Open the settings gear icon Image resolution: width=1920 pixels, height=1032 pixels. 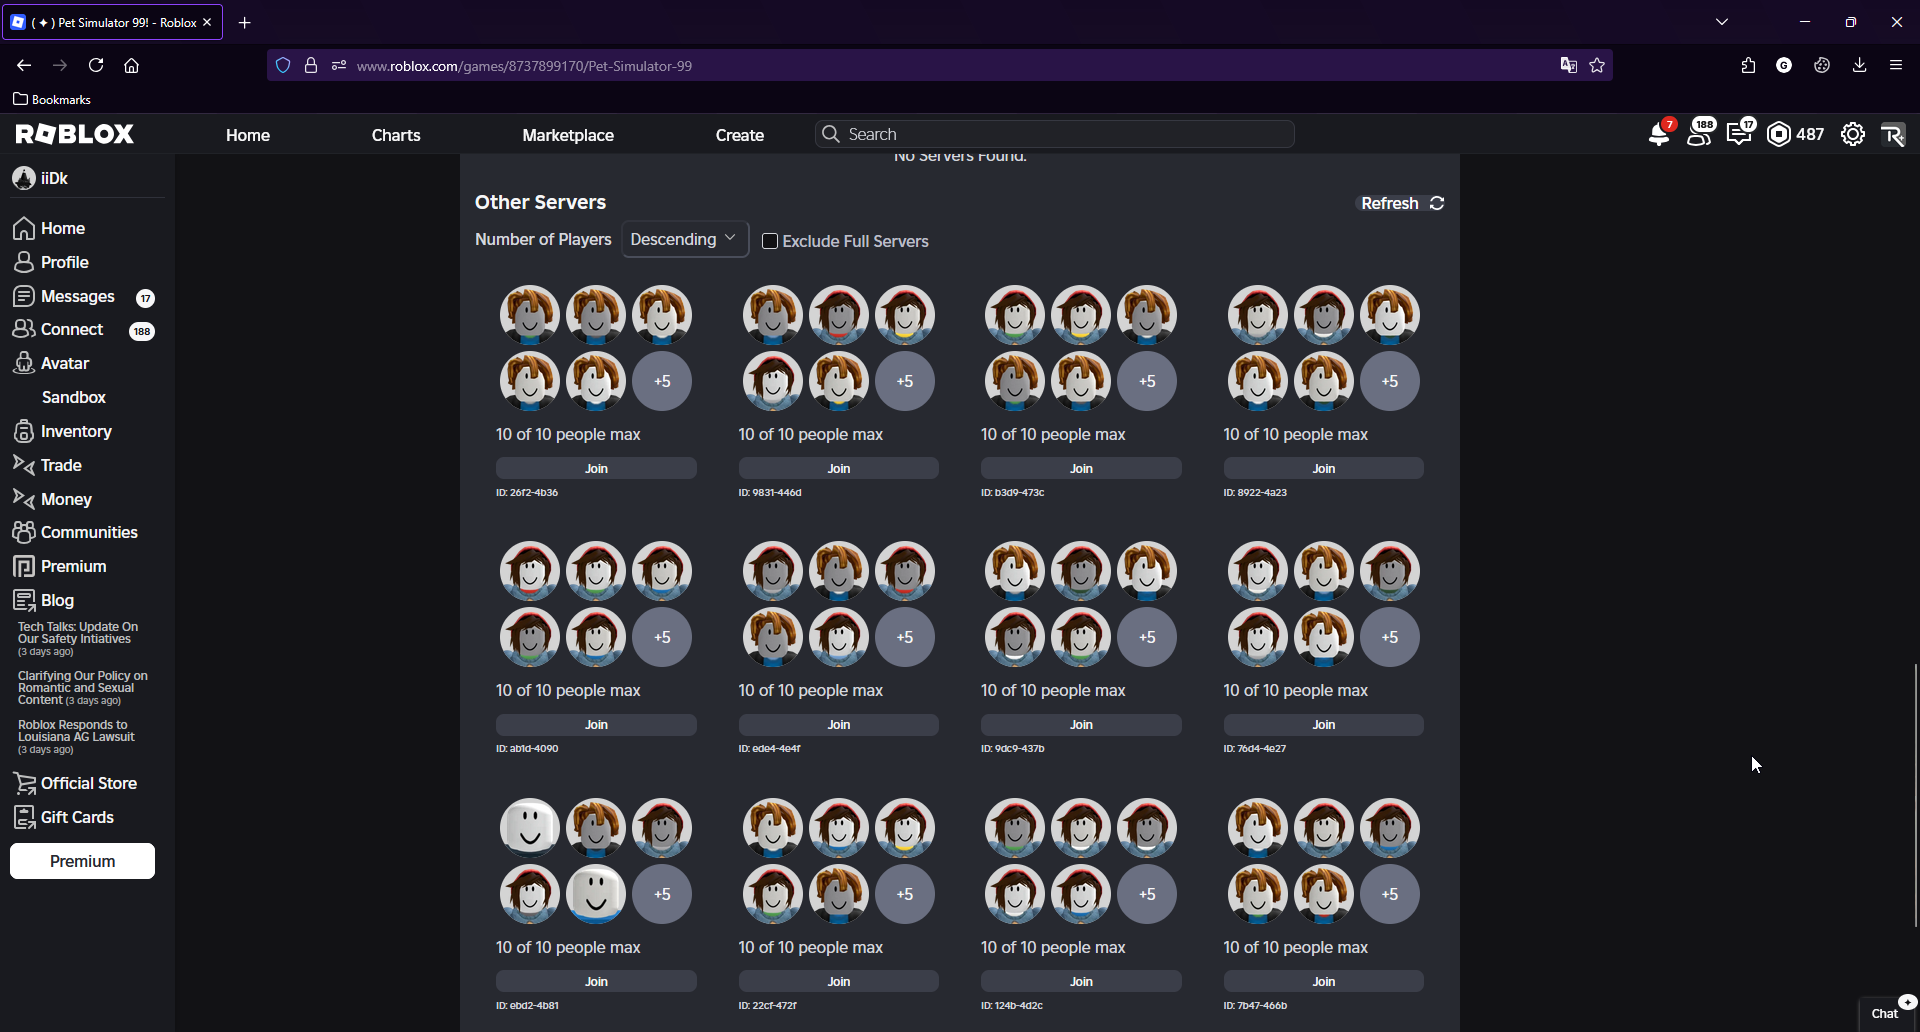point(1853,134)
